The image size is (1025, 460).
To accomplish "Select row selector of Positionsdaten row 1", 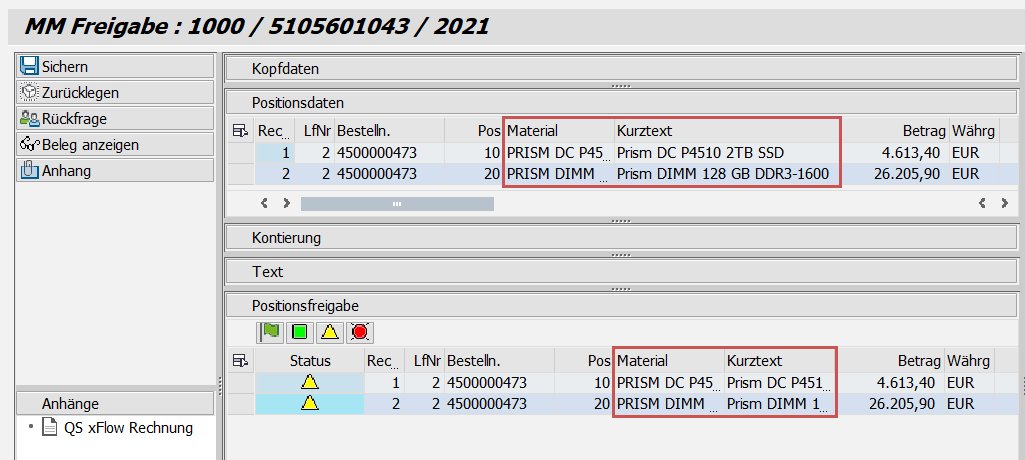I will click(x=240, y=153).
